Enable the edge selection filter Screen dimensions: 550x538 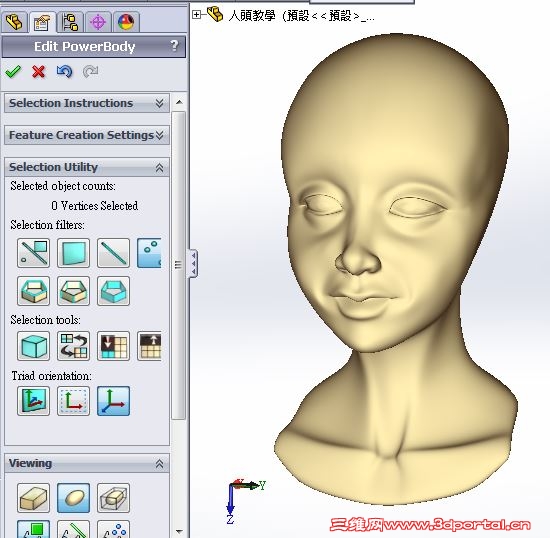point(113,253)
